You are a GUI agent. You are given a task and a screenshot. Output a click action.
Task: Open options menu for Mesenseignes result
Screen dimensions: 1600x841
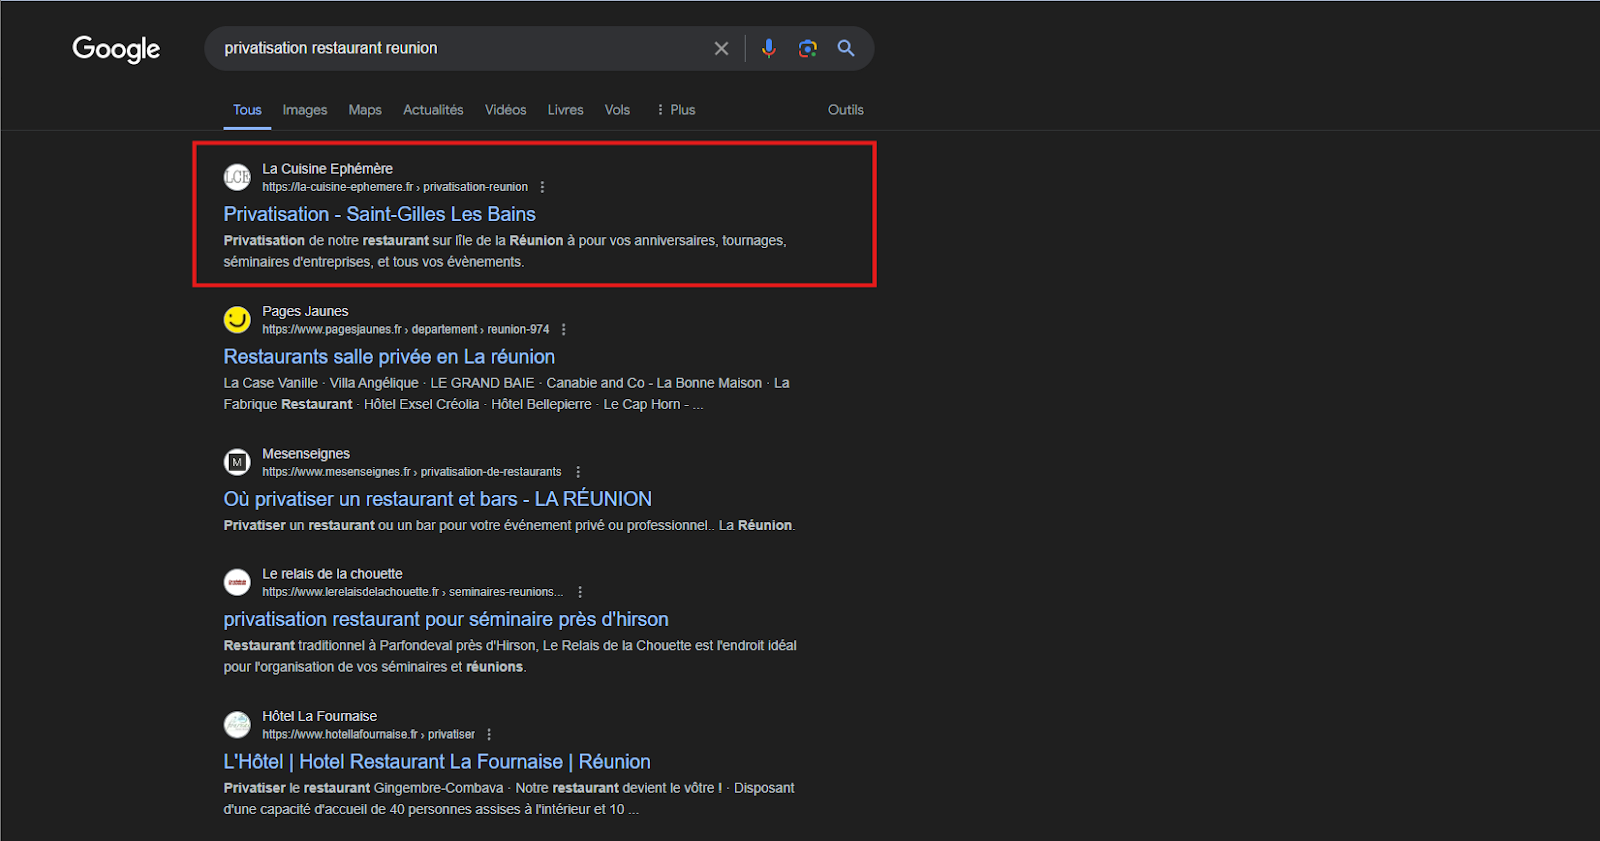point(577,472)
